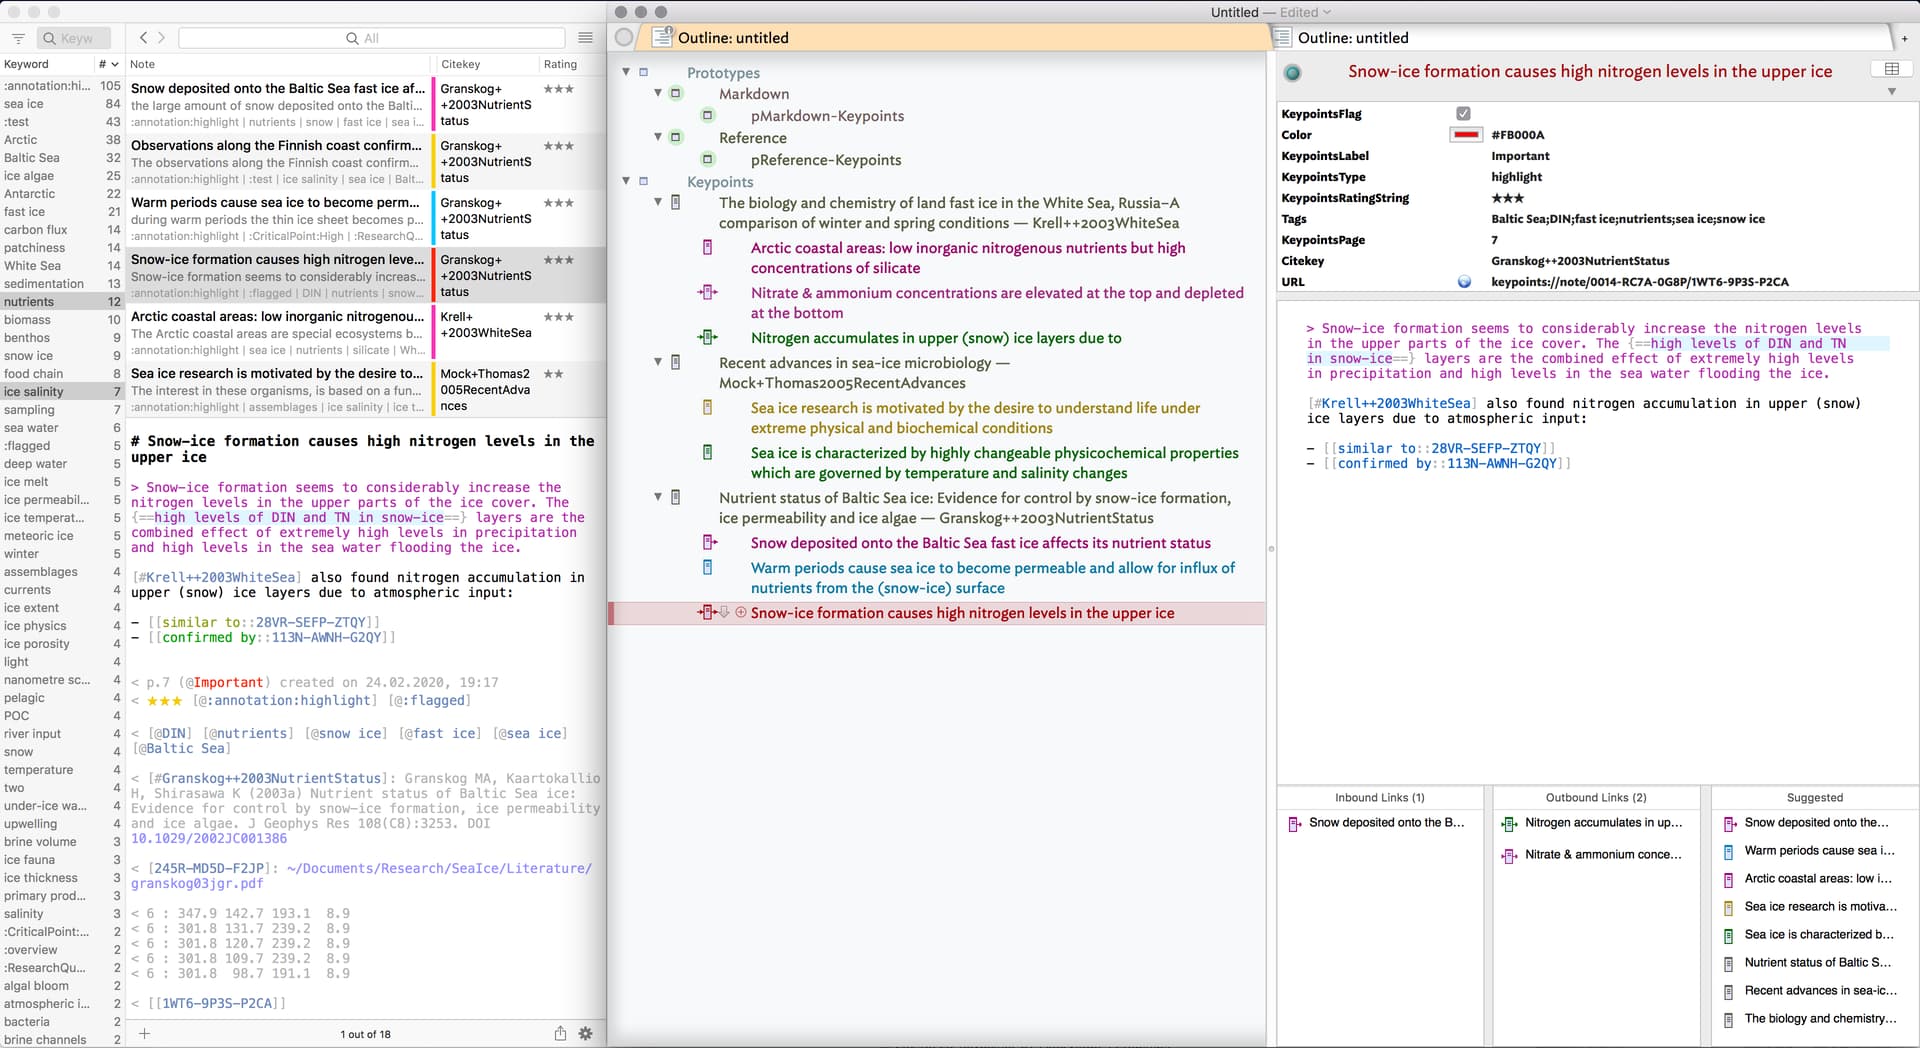This screenshot has height=1048, width=1920.
Task: Select Warm periods cause sea ice note row
Action: (x=366, y=218)
